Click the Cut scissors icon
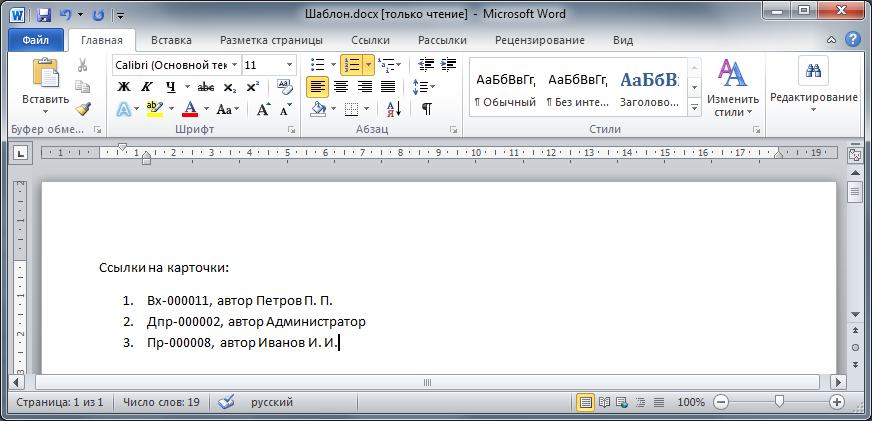This screenshot has width=872, height=421. (x=83, y=65)
